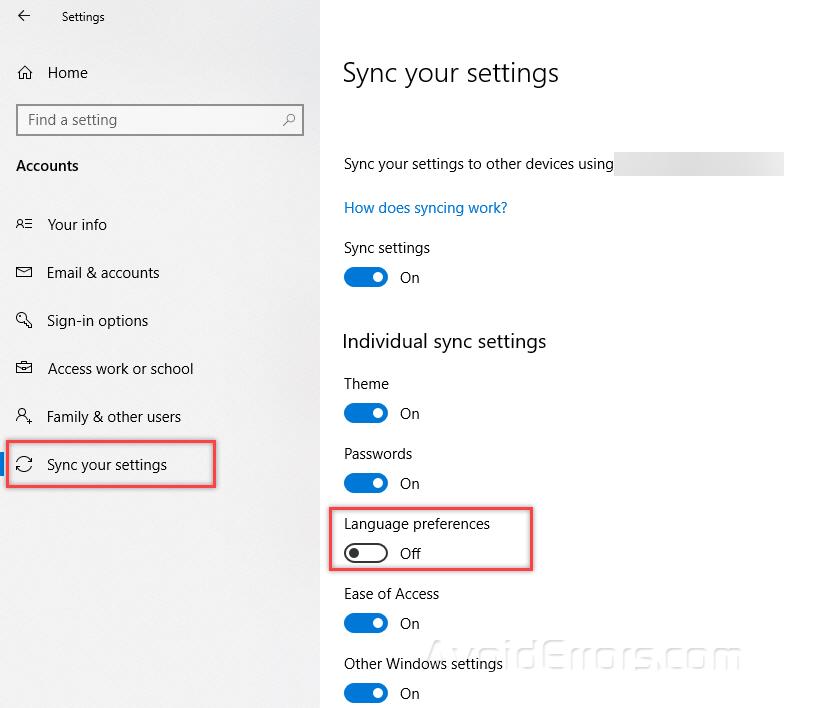Go to Email & accounts section

[103, 273]
